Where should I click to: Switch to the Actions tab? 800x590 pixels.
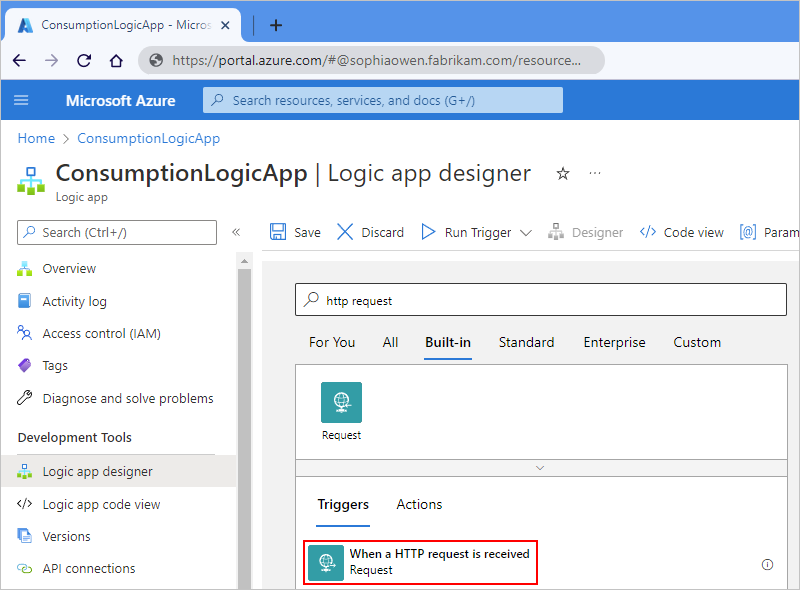[418, 505]
